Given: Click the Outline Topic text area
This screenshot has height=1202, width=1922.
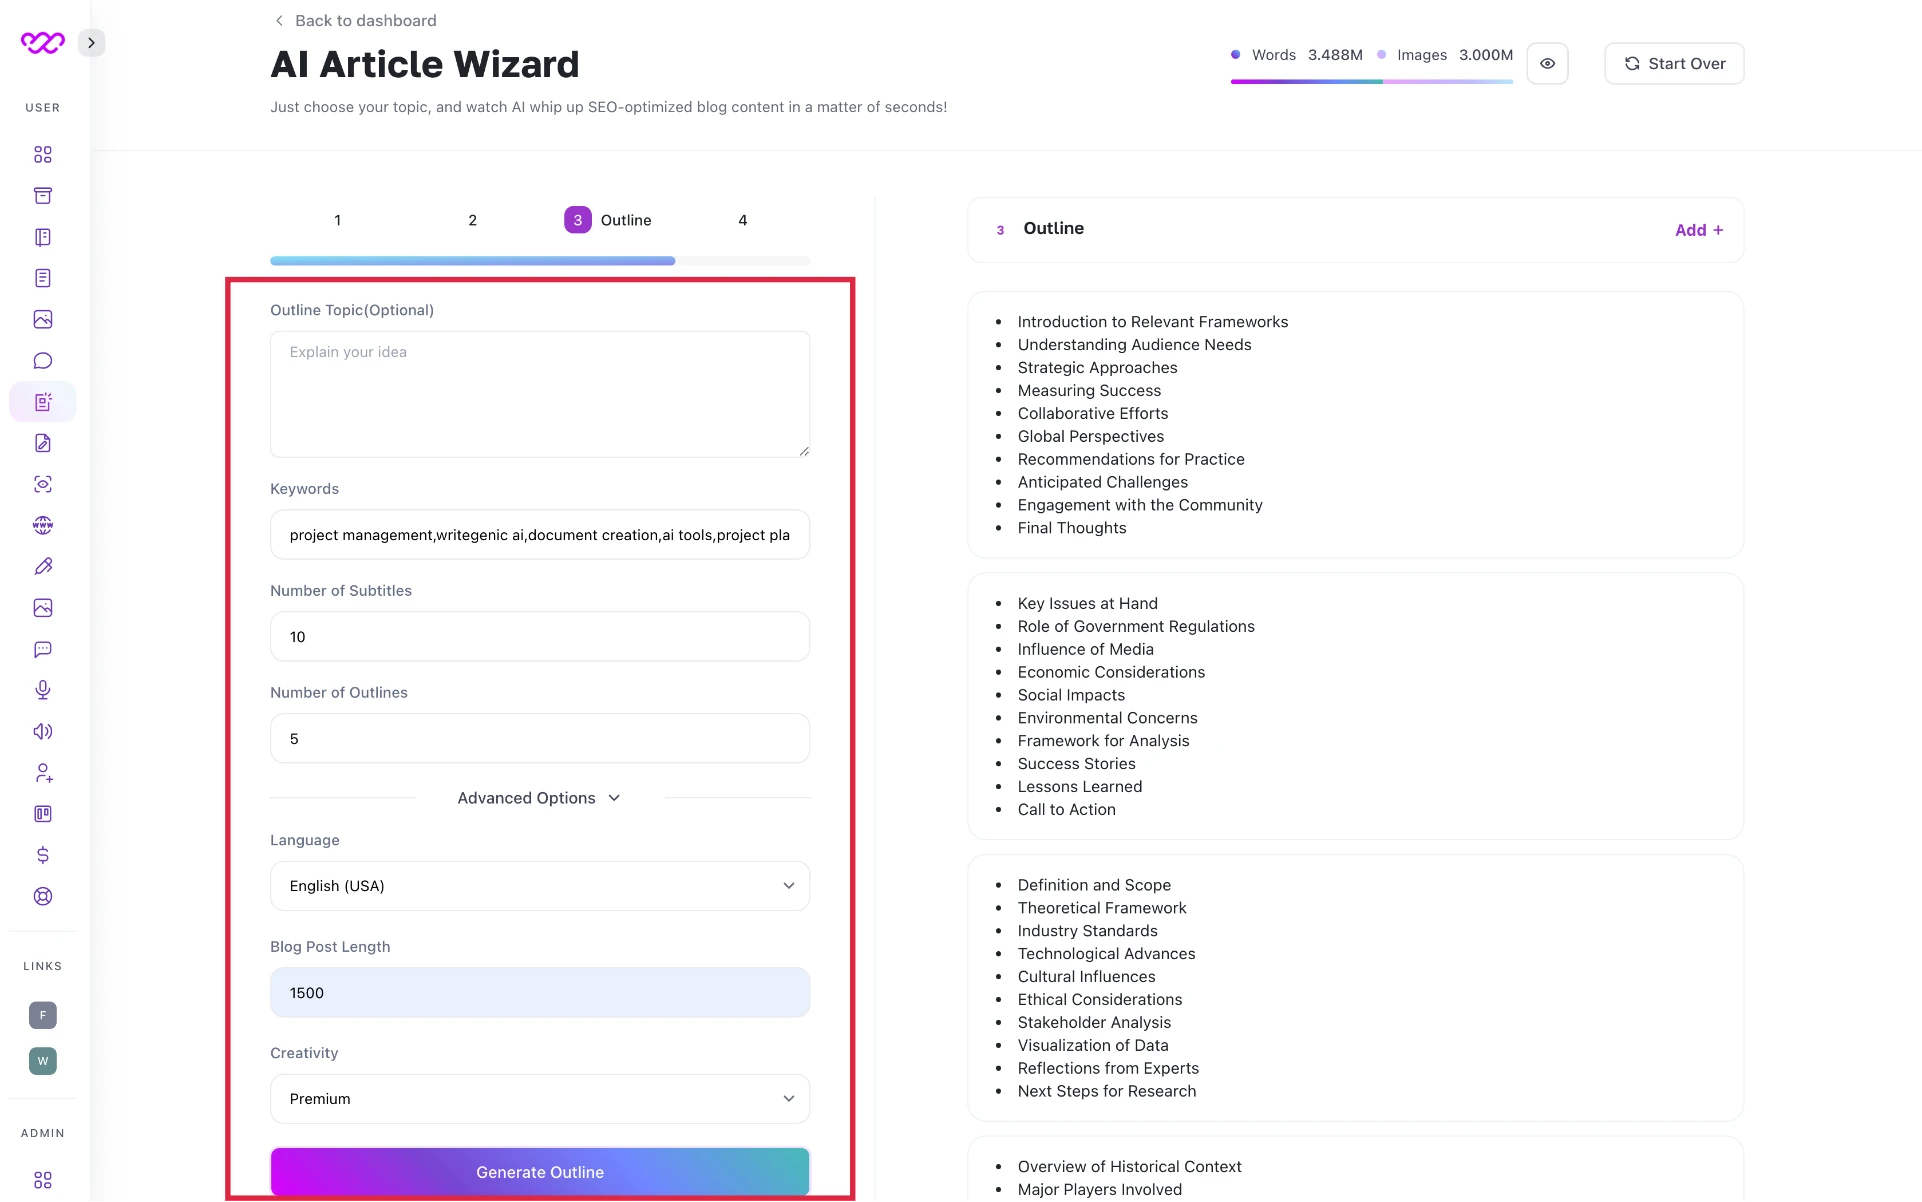Looking at the screenshot, I should (540, 394).
